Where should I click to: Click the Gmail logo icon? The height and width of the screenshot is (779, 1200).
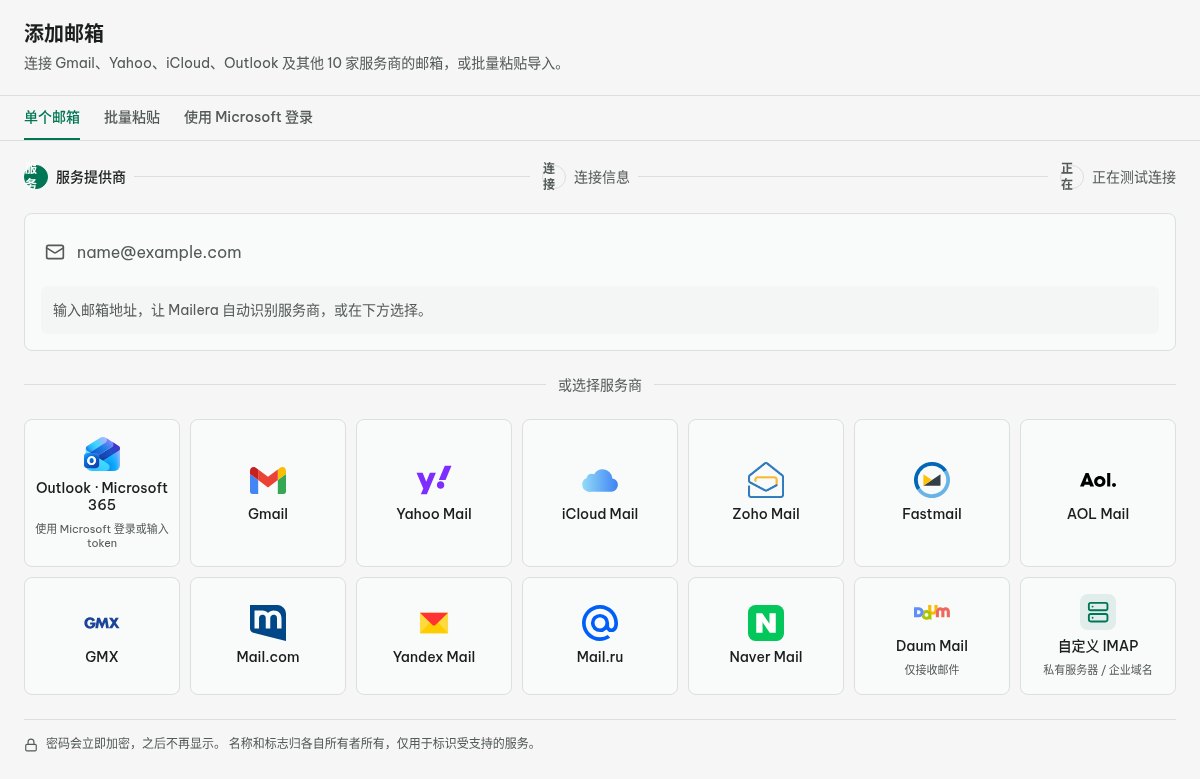point(268,481)
